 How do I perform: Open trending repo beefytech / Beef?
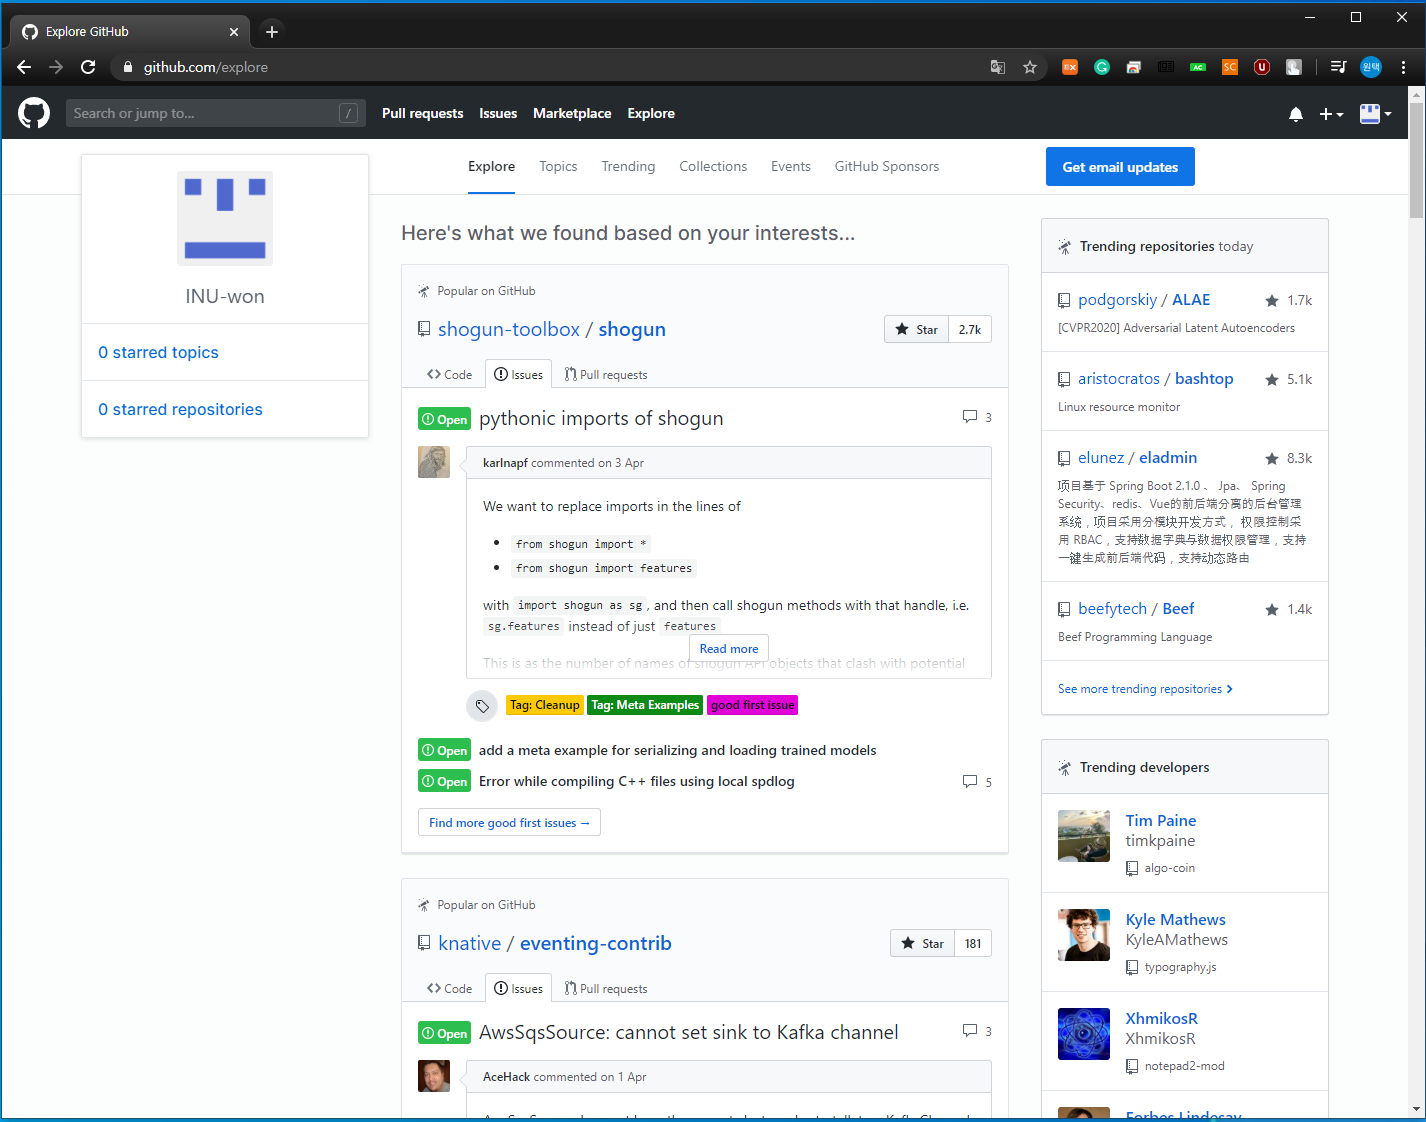tap(1136, 608)
